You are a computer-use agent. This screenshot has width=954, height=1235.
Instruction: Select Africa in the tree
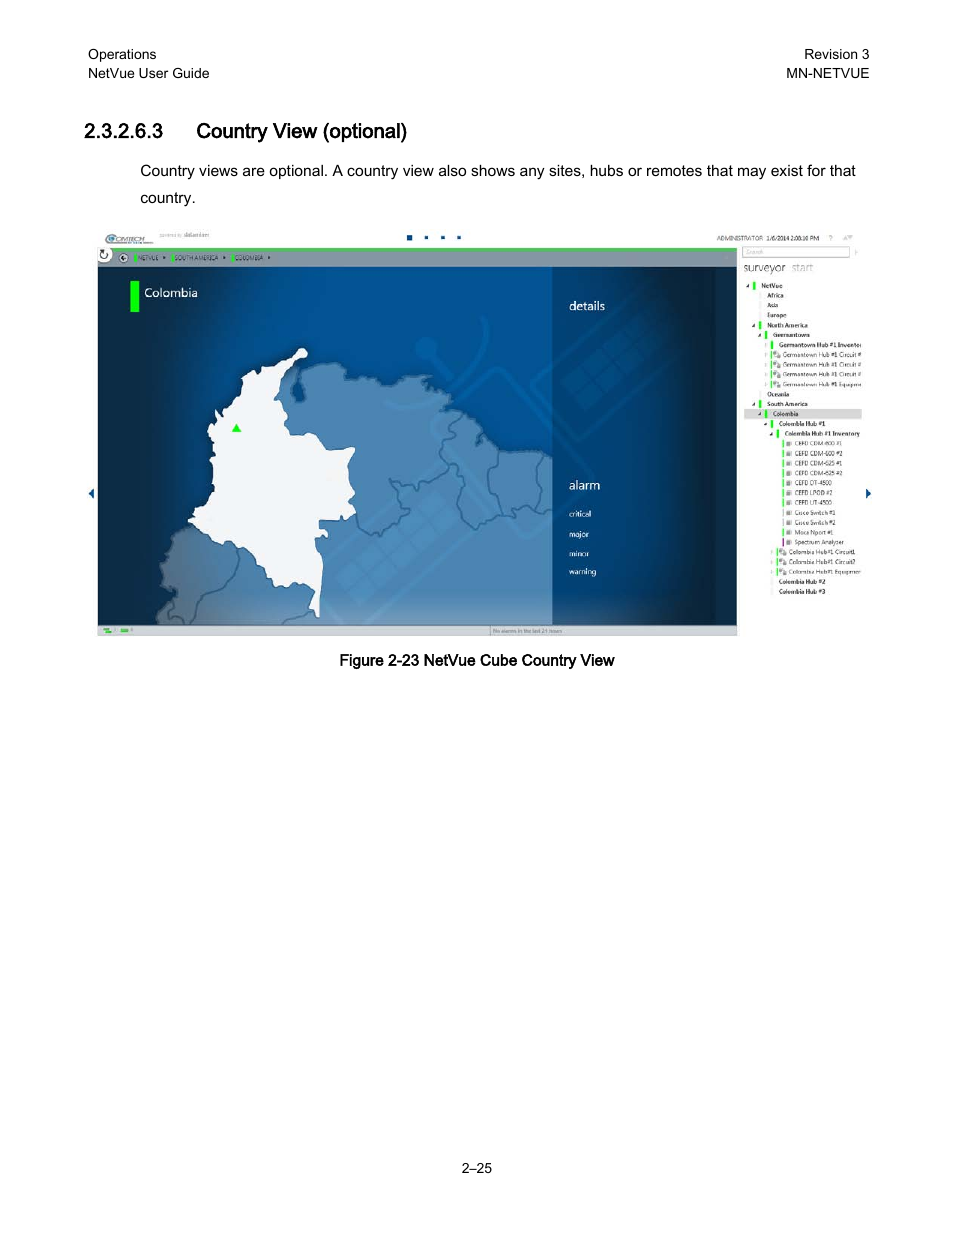pyautogui.click(x=775, y=296)
